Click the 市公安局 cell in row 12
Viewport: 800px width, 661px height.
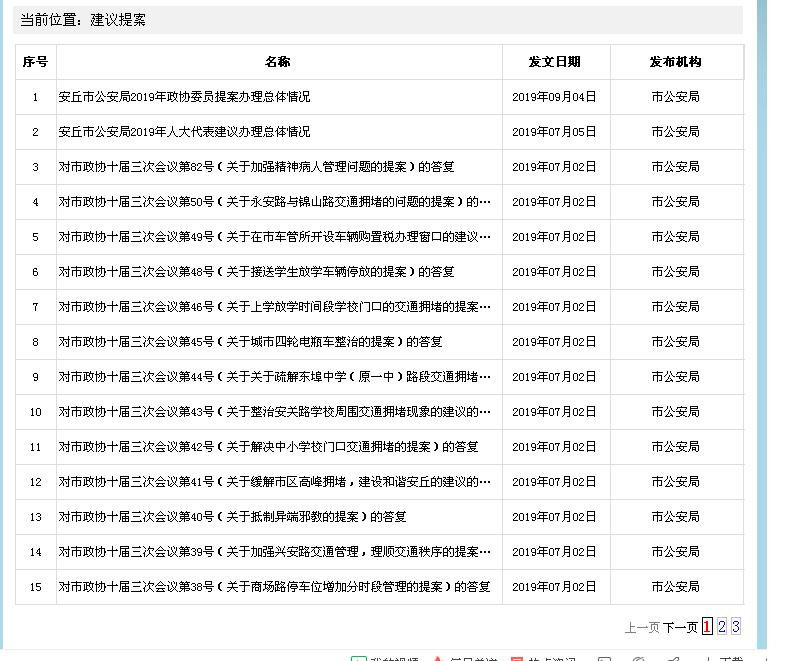(x=676, y=482)
